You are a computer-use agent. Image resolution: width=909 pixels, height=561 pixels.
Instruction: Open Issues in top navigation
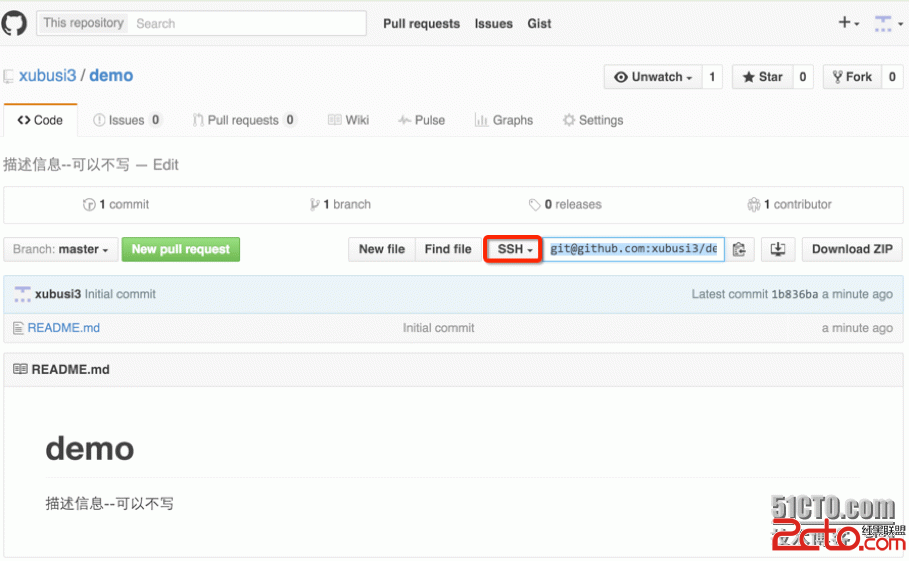pos(493,24)
